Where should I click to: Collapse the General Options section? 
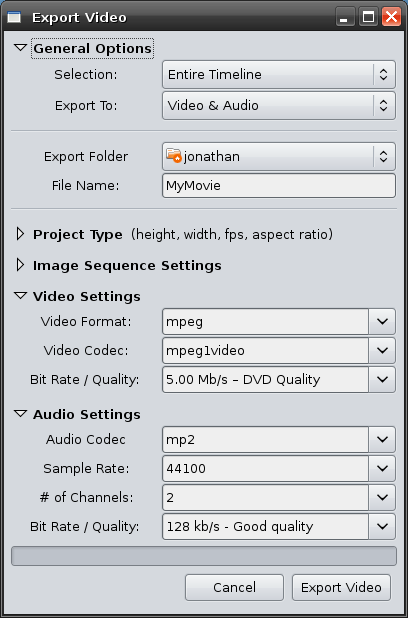click(20, 48)
